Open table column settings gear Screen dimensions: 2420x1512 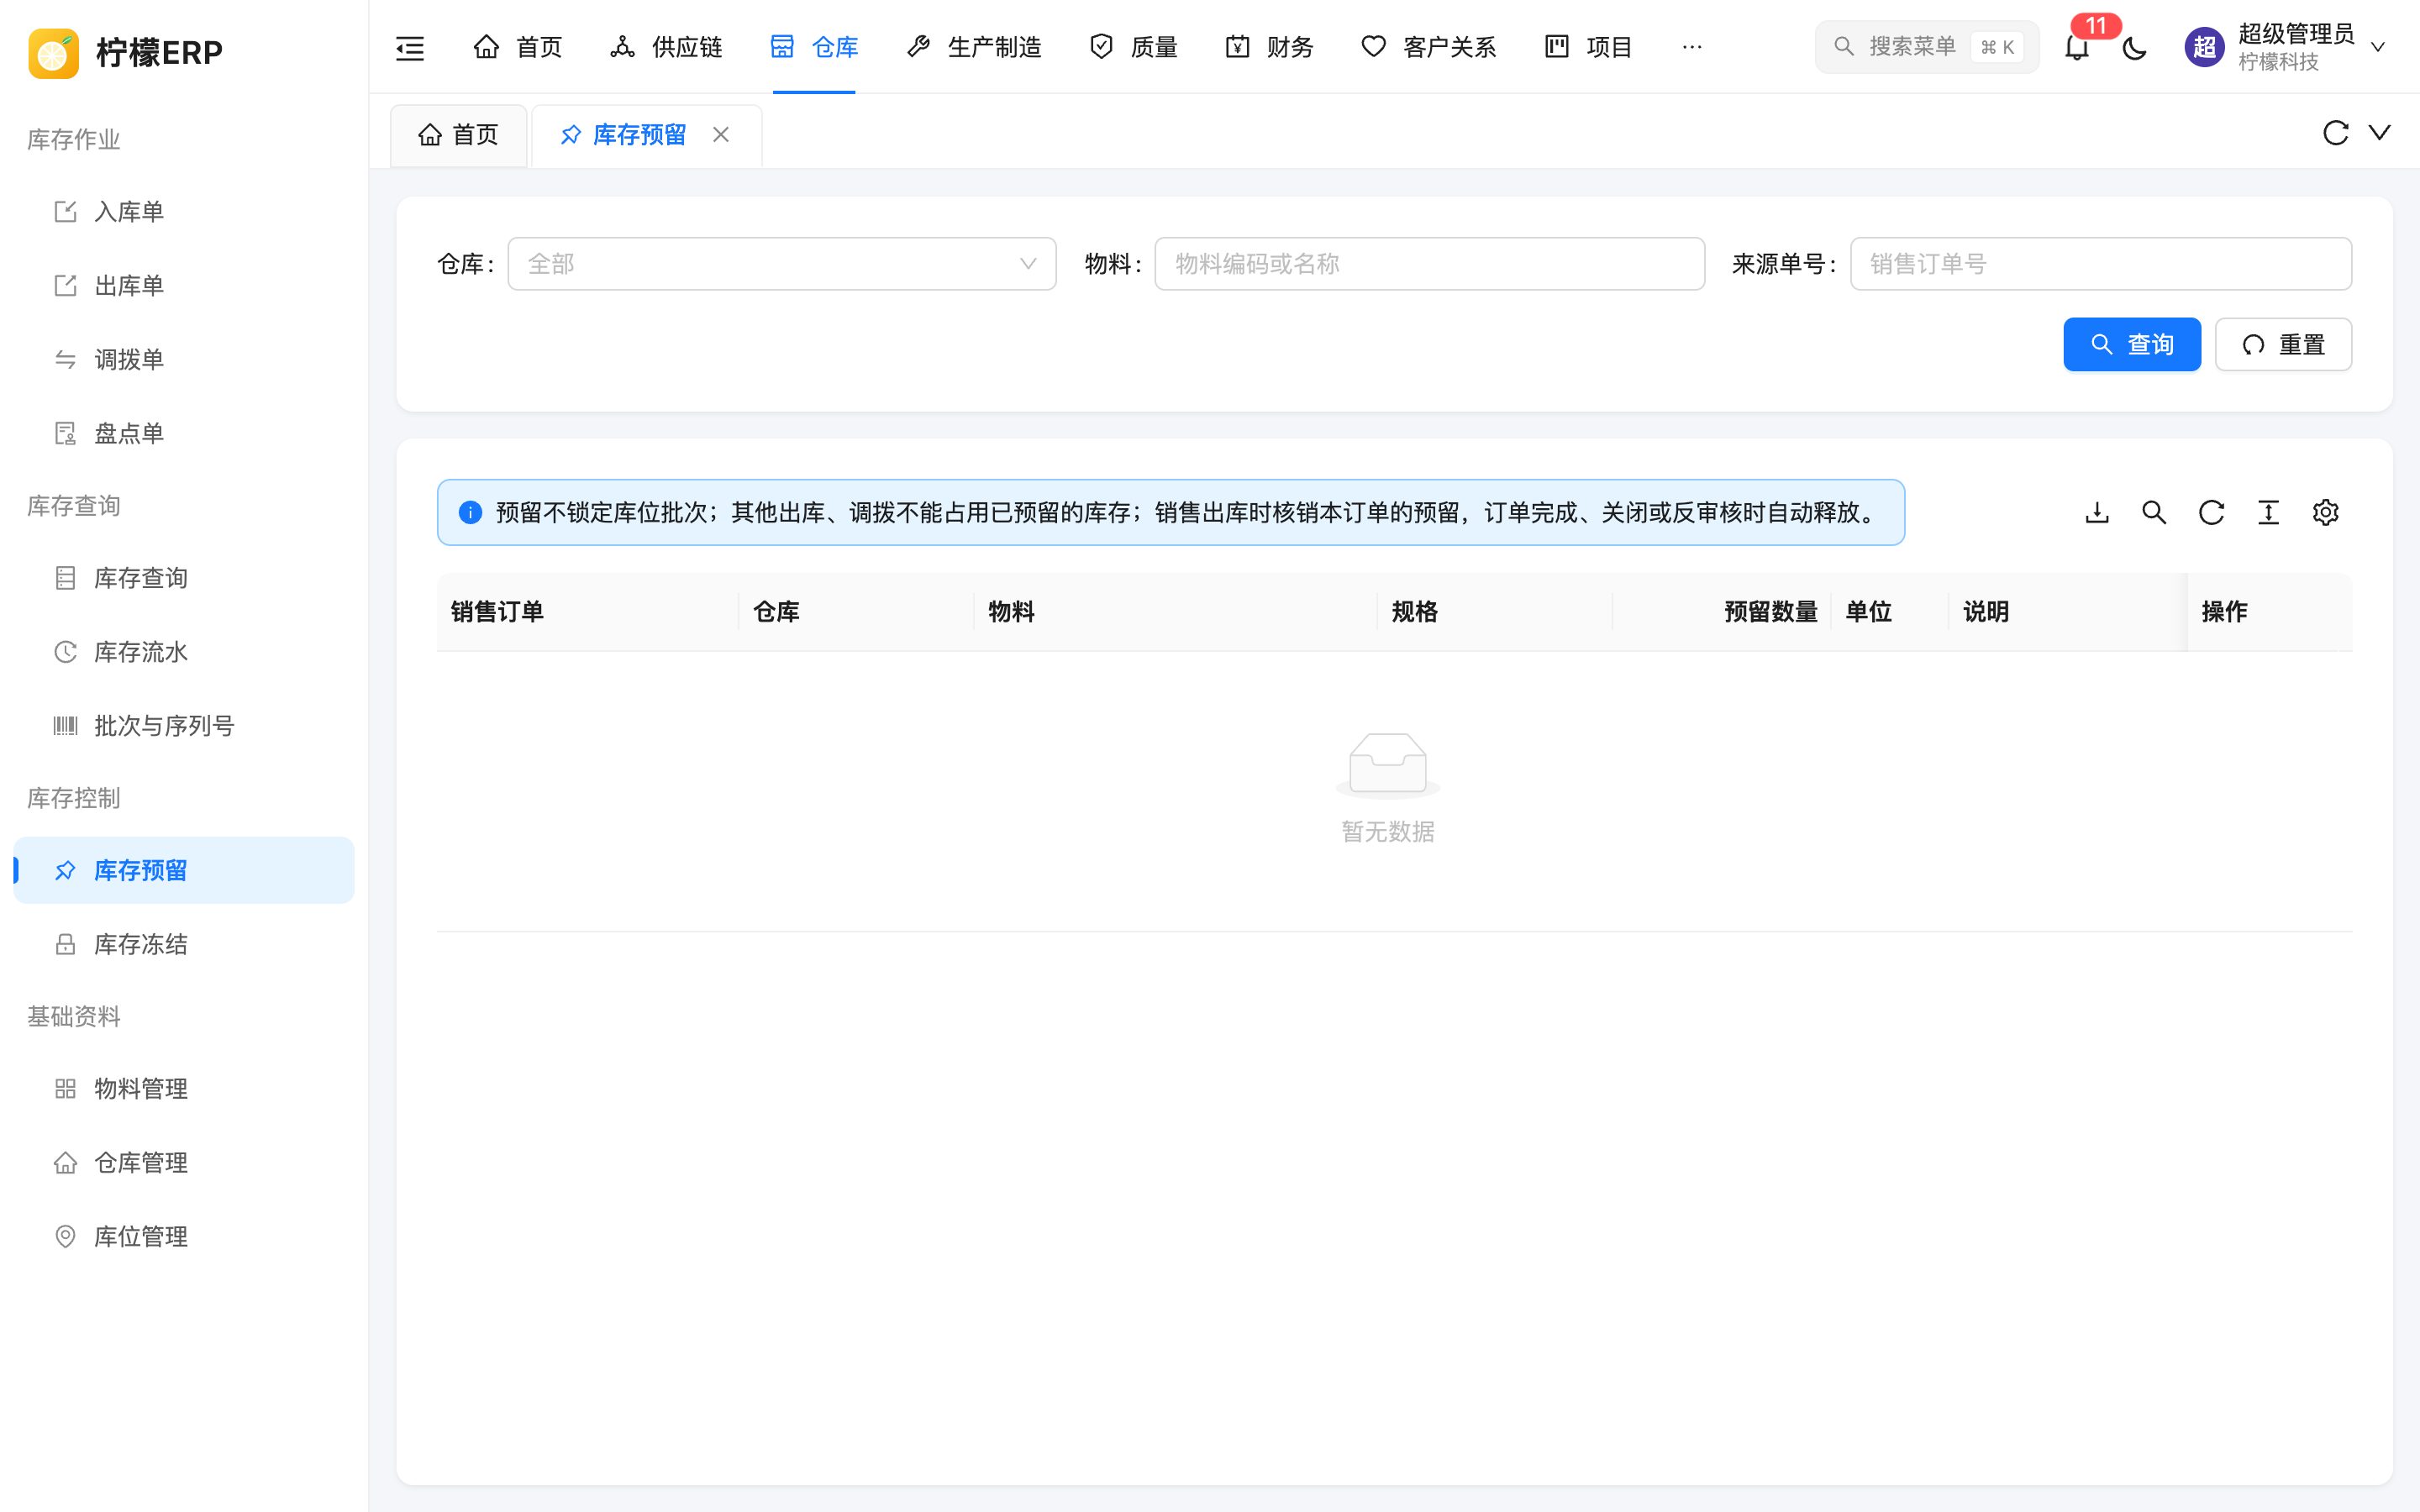[2325, 512]
